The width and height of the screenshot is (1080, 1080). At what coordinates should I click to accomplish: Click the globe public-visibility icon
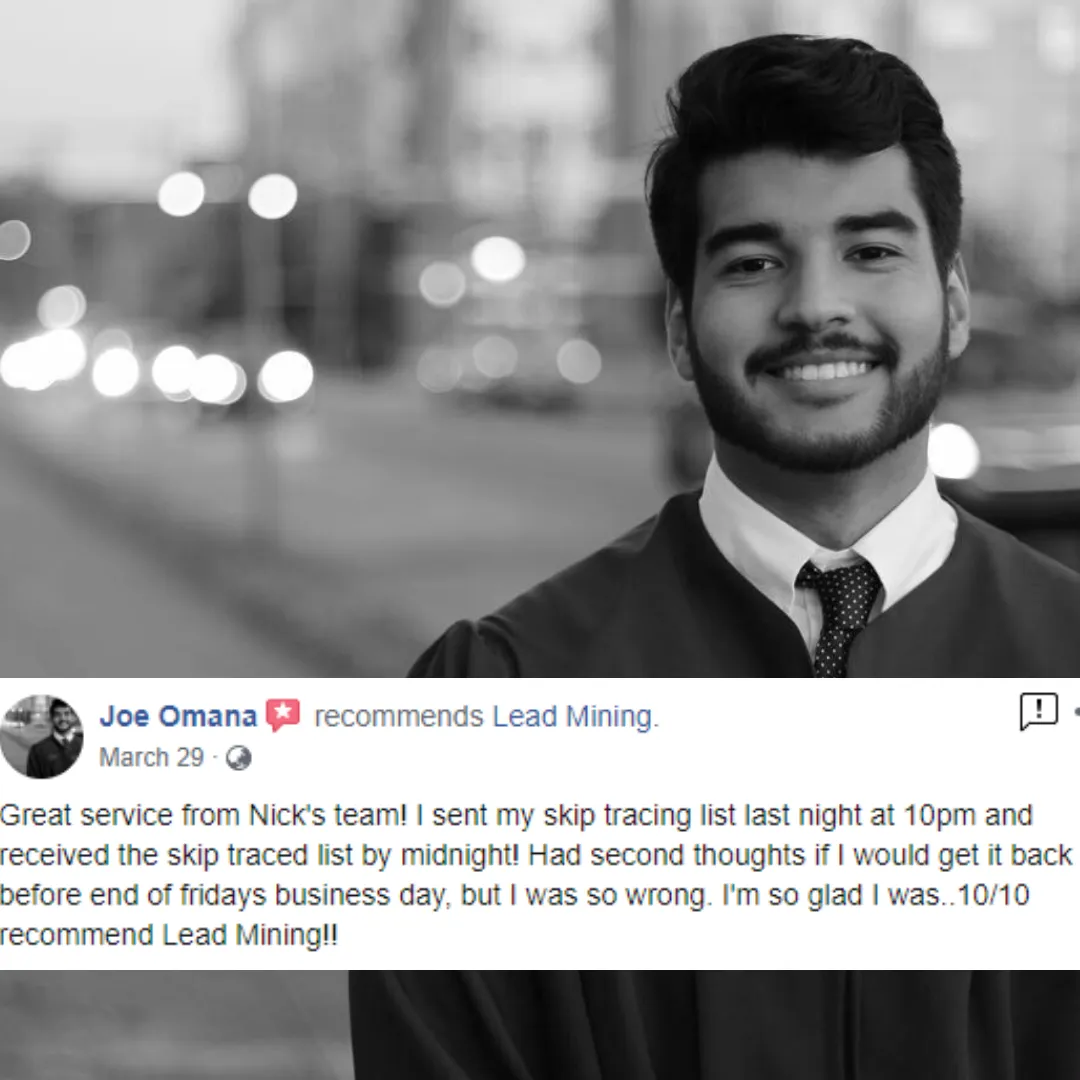238,758
